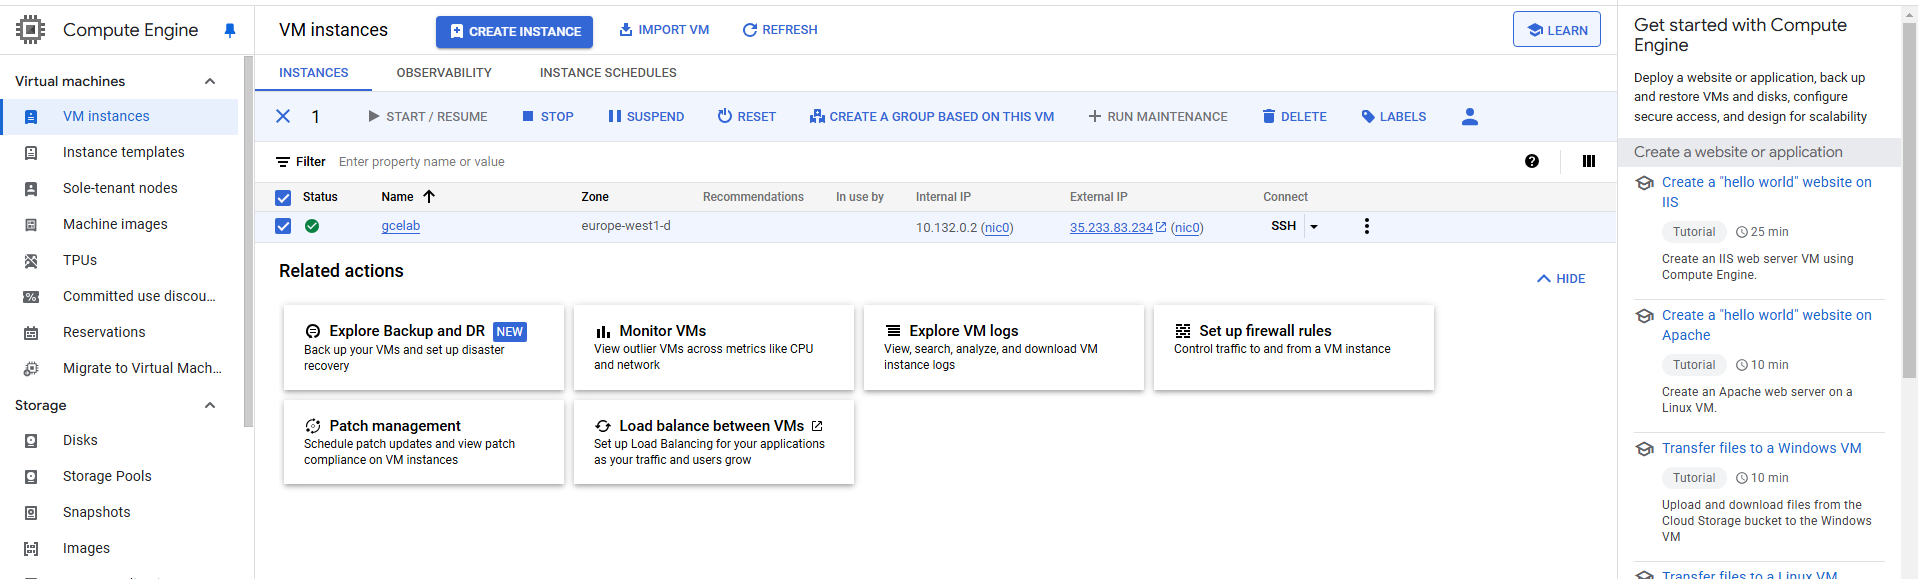
Task: Click the pin icon beside Compute Engine
Action: pos(230,31)
